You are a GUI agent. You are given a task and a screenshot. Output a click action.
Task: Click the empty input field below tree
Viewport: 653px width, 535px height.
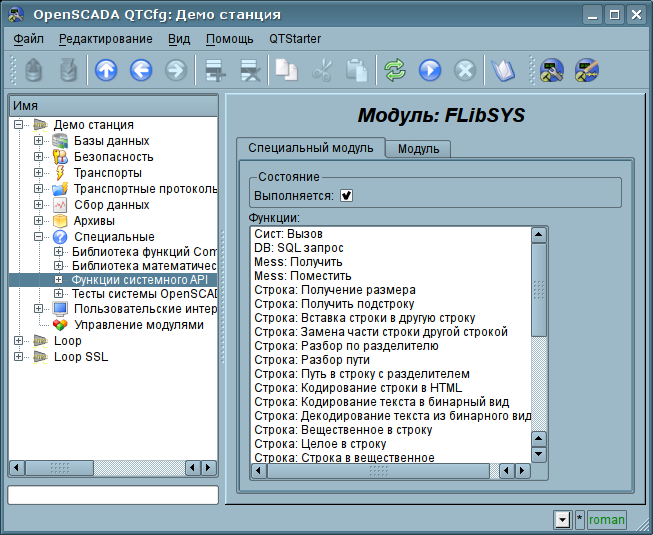[x=113, y=495]
